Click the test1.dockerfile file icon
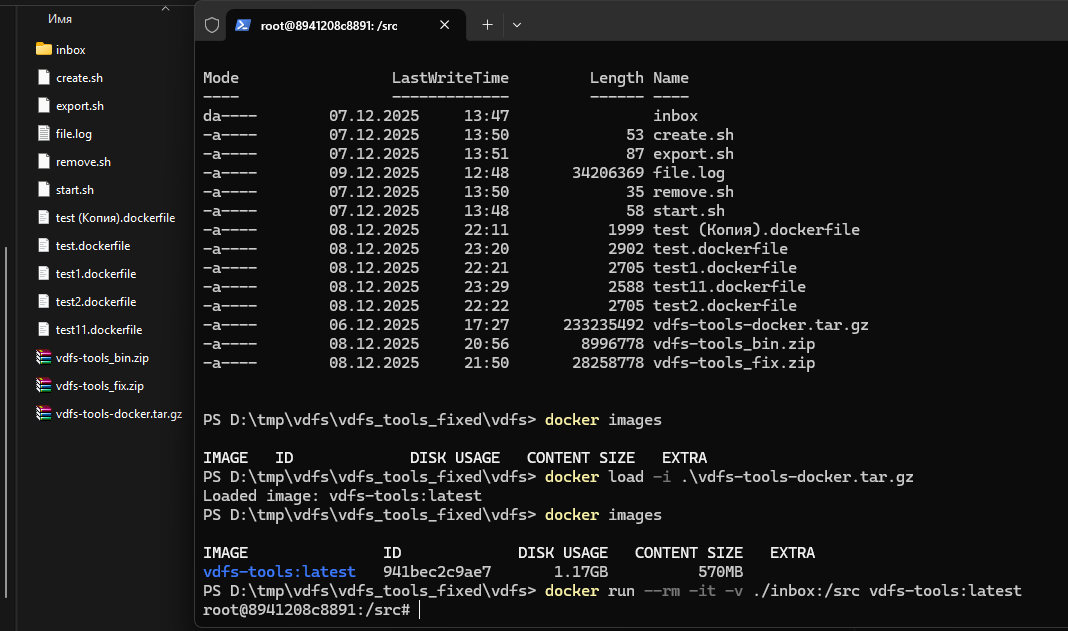 pyautogui.click(x=44, y=273)
